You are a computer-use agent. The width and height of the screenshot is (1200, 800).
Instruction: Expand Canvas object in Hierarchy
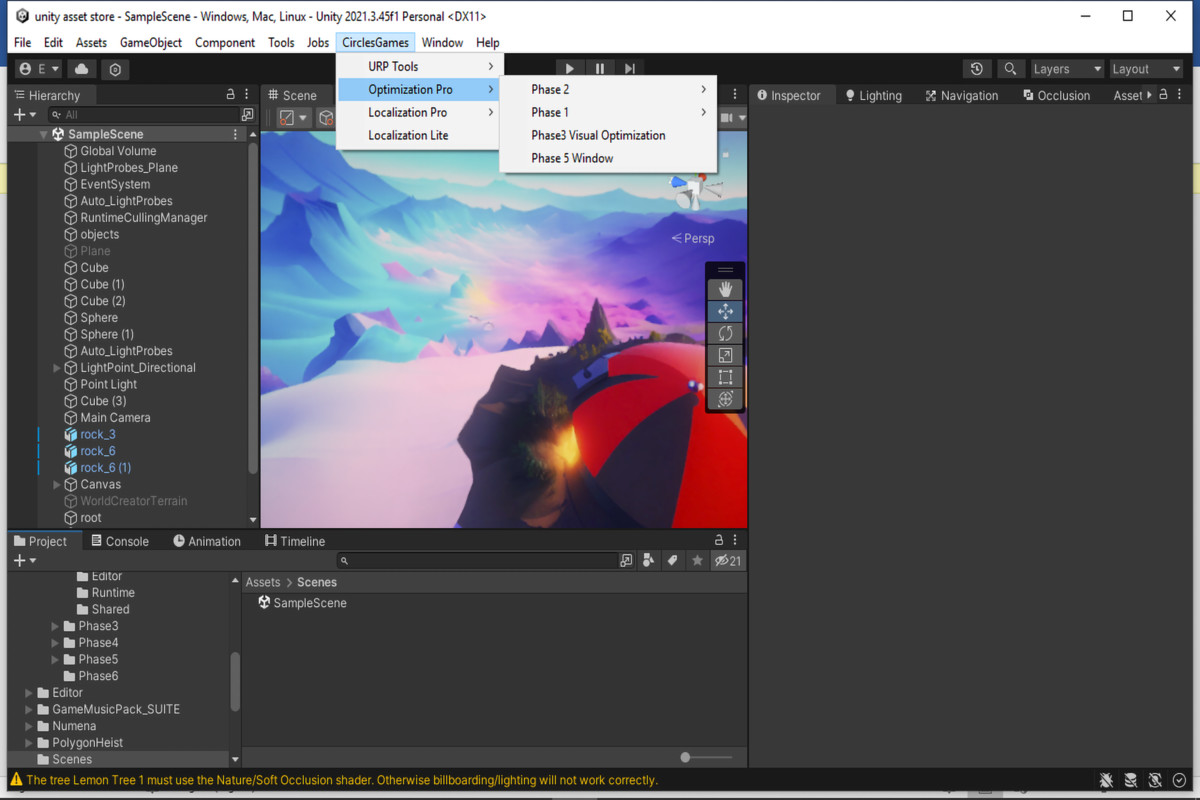[57, 485]
